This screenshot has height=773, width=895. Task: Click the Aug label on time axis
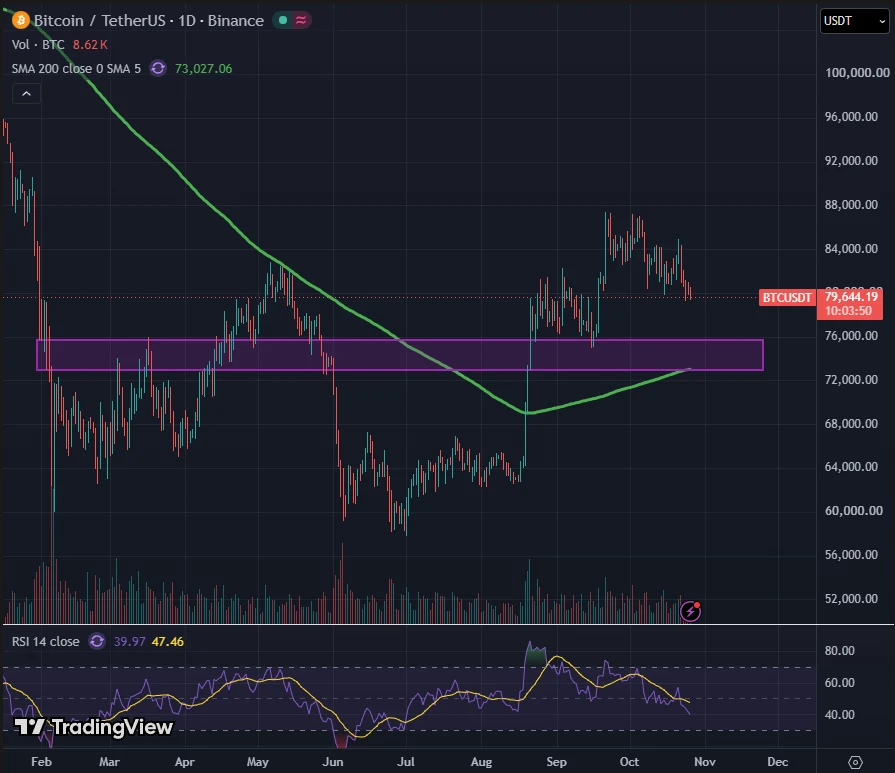tap(481, 762)
